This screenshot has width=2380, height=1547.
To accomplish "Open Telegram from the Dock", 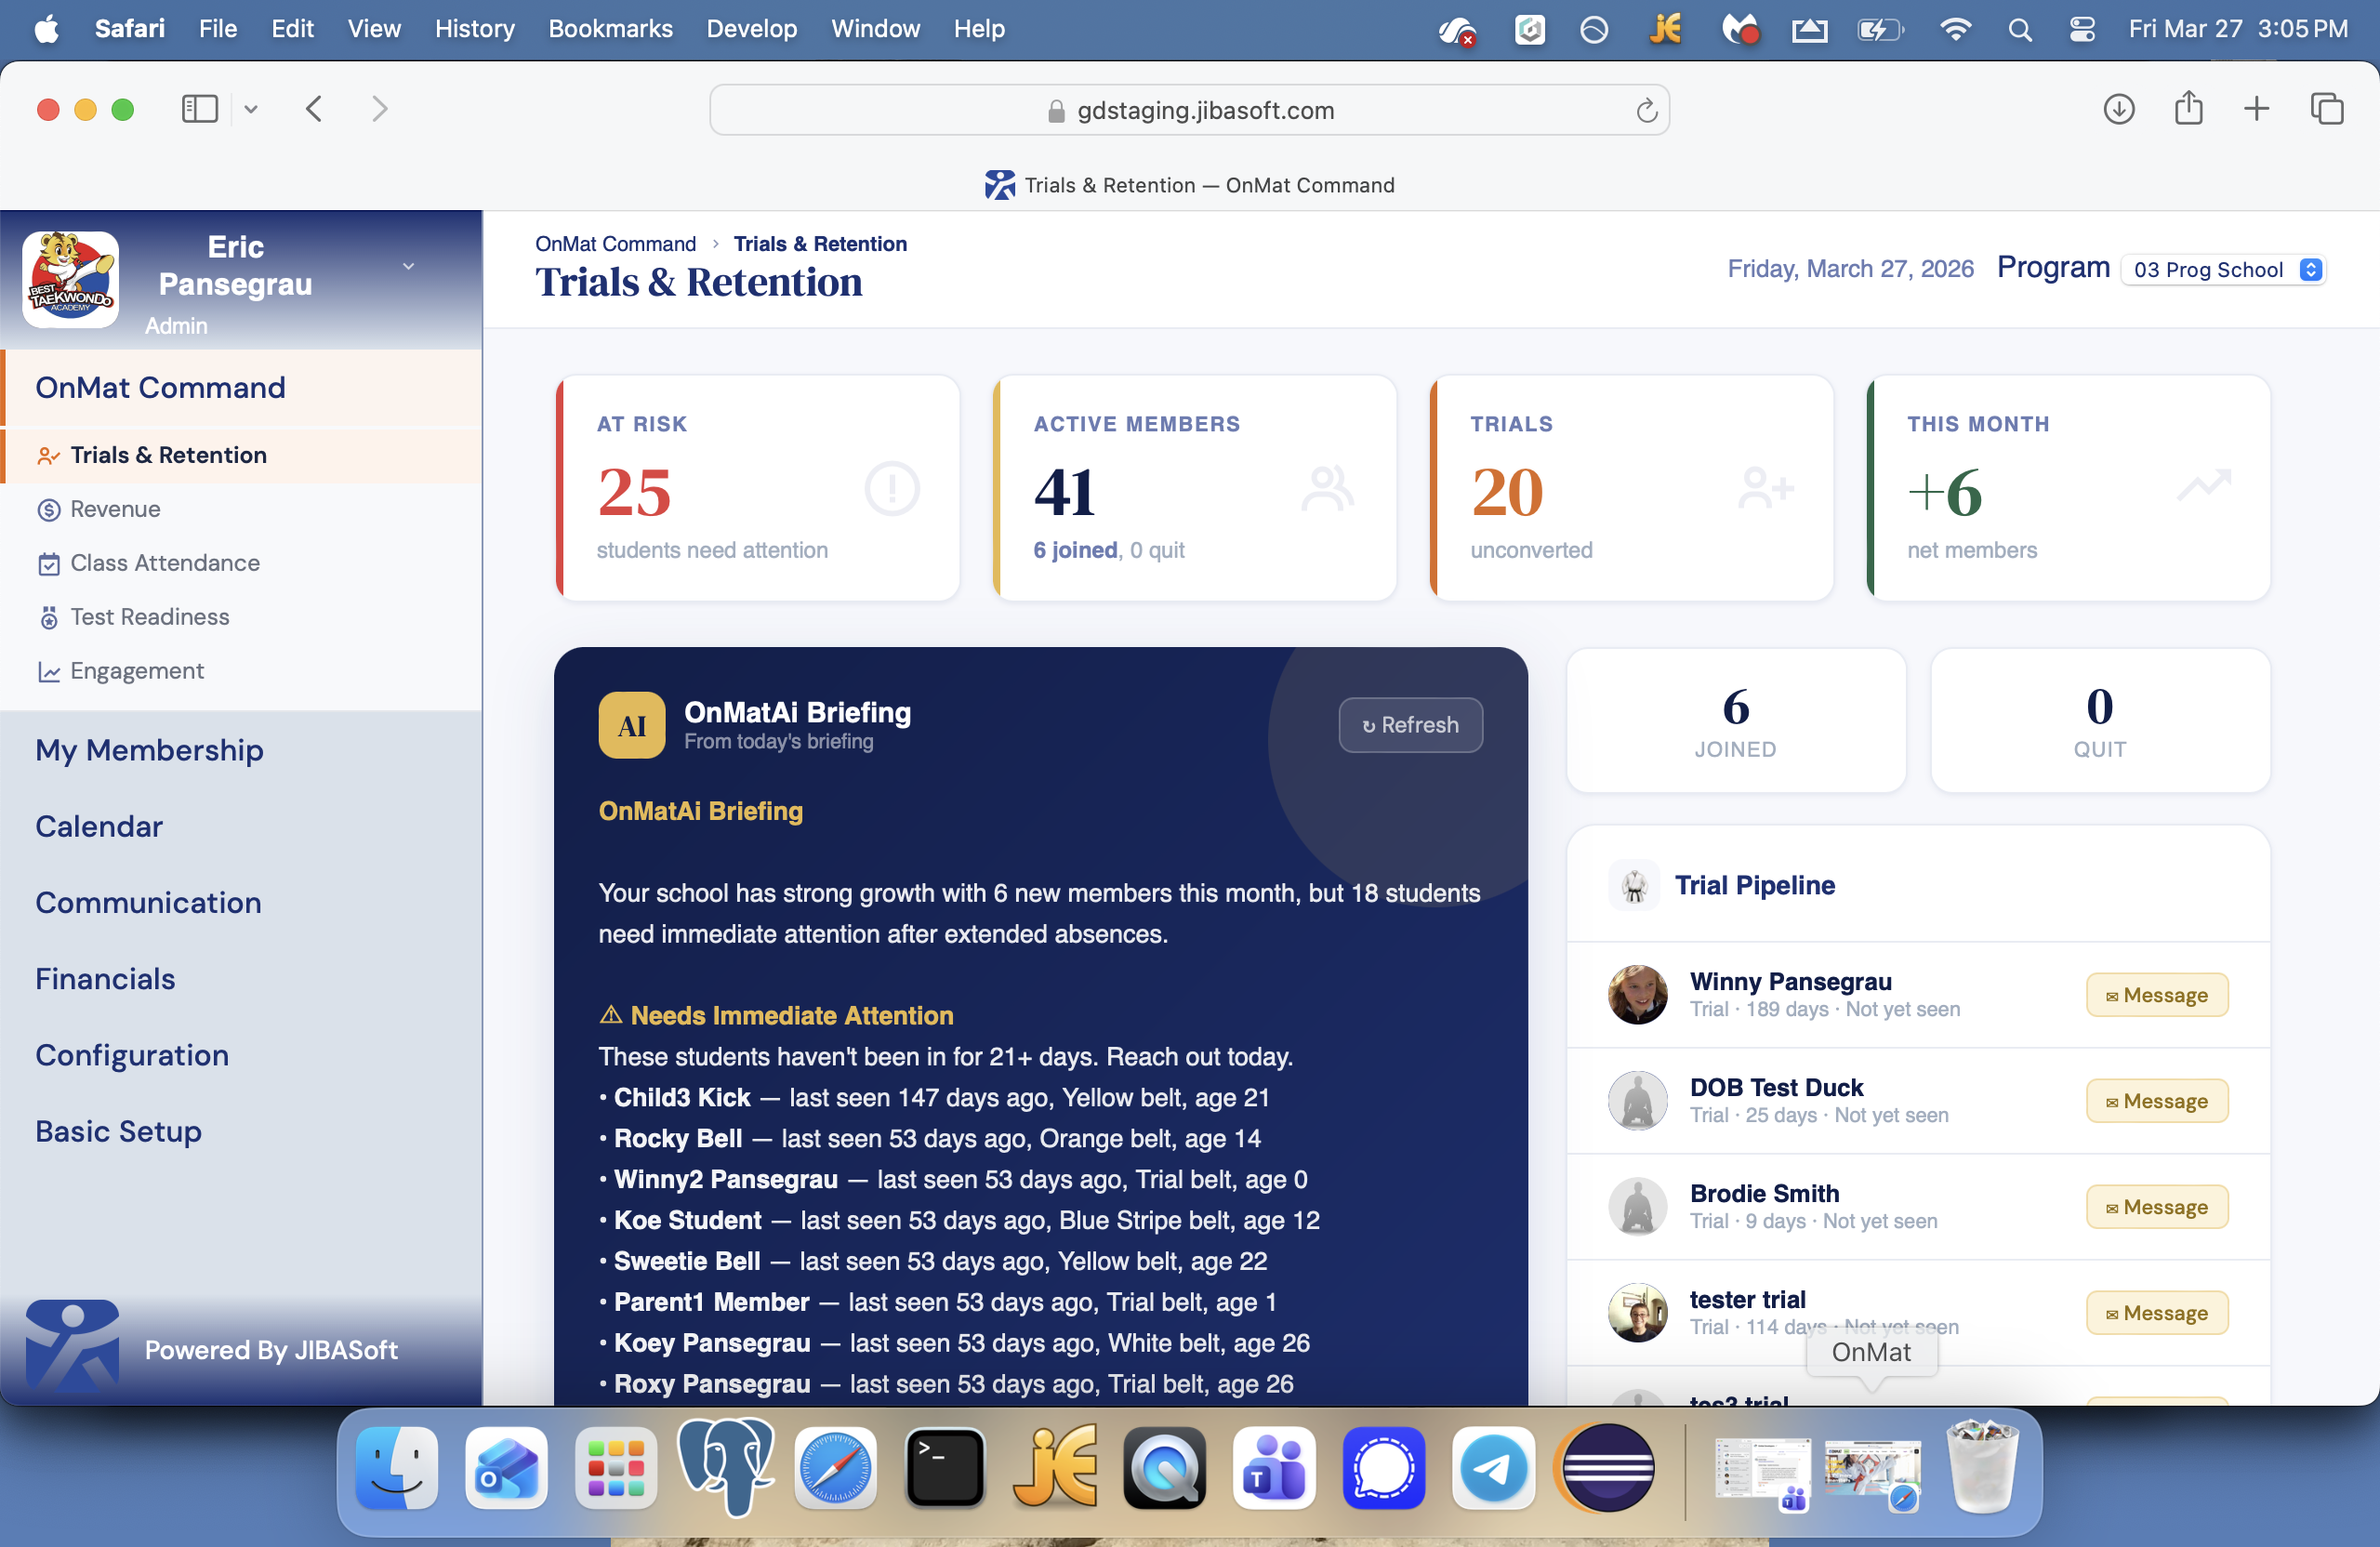I will point(1493,1469).
